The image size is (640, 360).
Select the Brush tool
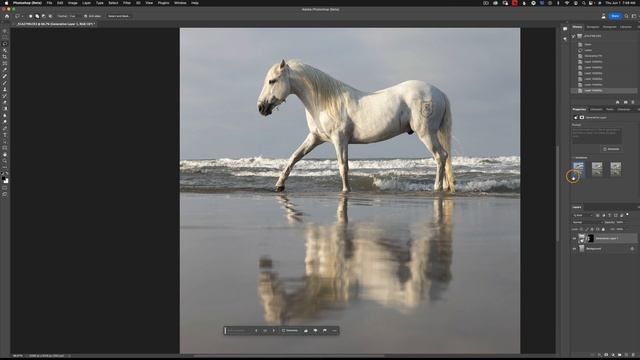pyautogui.click(x=5, y=82)
